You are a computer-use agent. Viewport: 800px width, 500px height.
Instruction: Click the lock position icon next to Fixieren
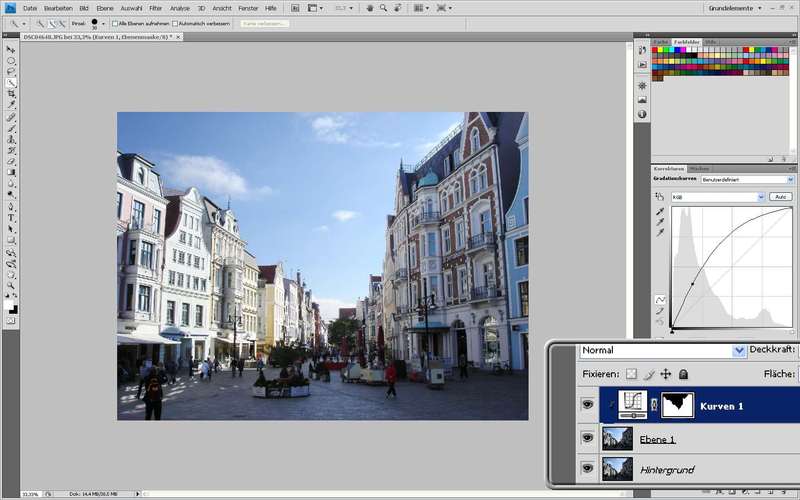(x=666, y=374)
